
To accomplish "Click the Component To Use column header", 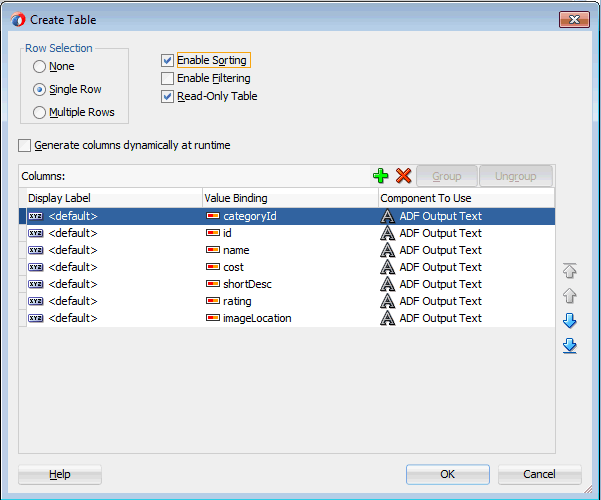I will [466, 198].
